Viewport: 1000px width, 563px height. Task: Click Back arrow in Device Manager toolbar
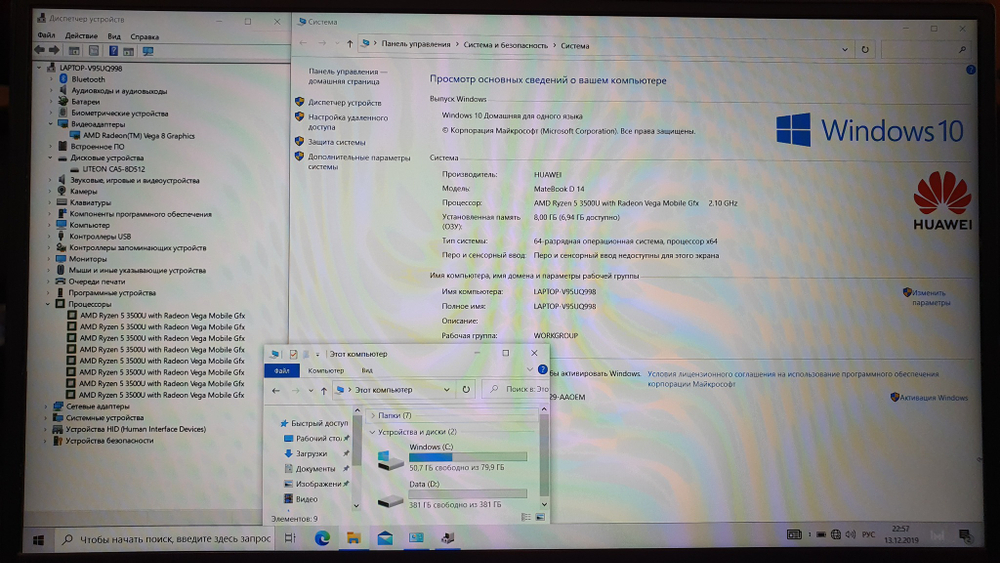tap(40, 50)
